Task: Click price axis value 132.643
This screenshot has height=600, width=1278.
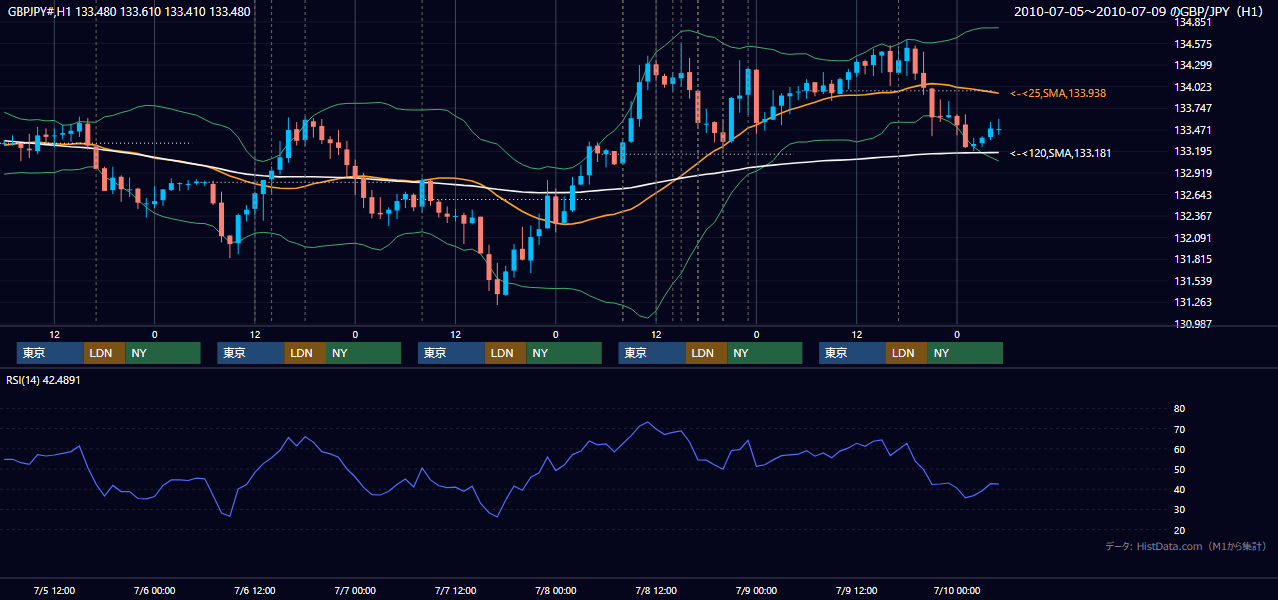Action: (1193, 195)
